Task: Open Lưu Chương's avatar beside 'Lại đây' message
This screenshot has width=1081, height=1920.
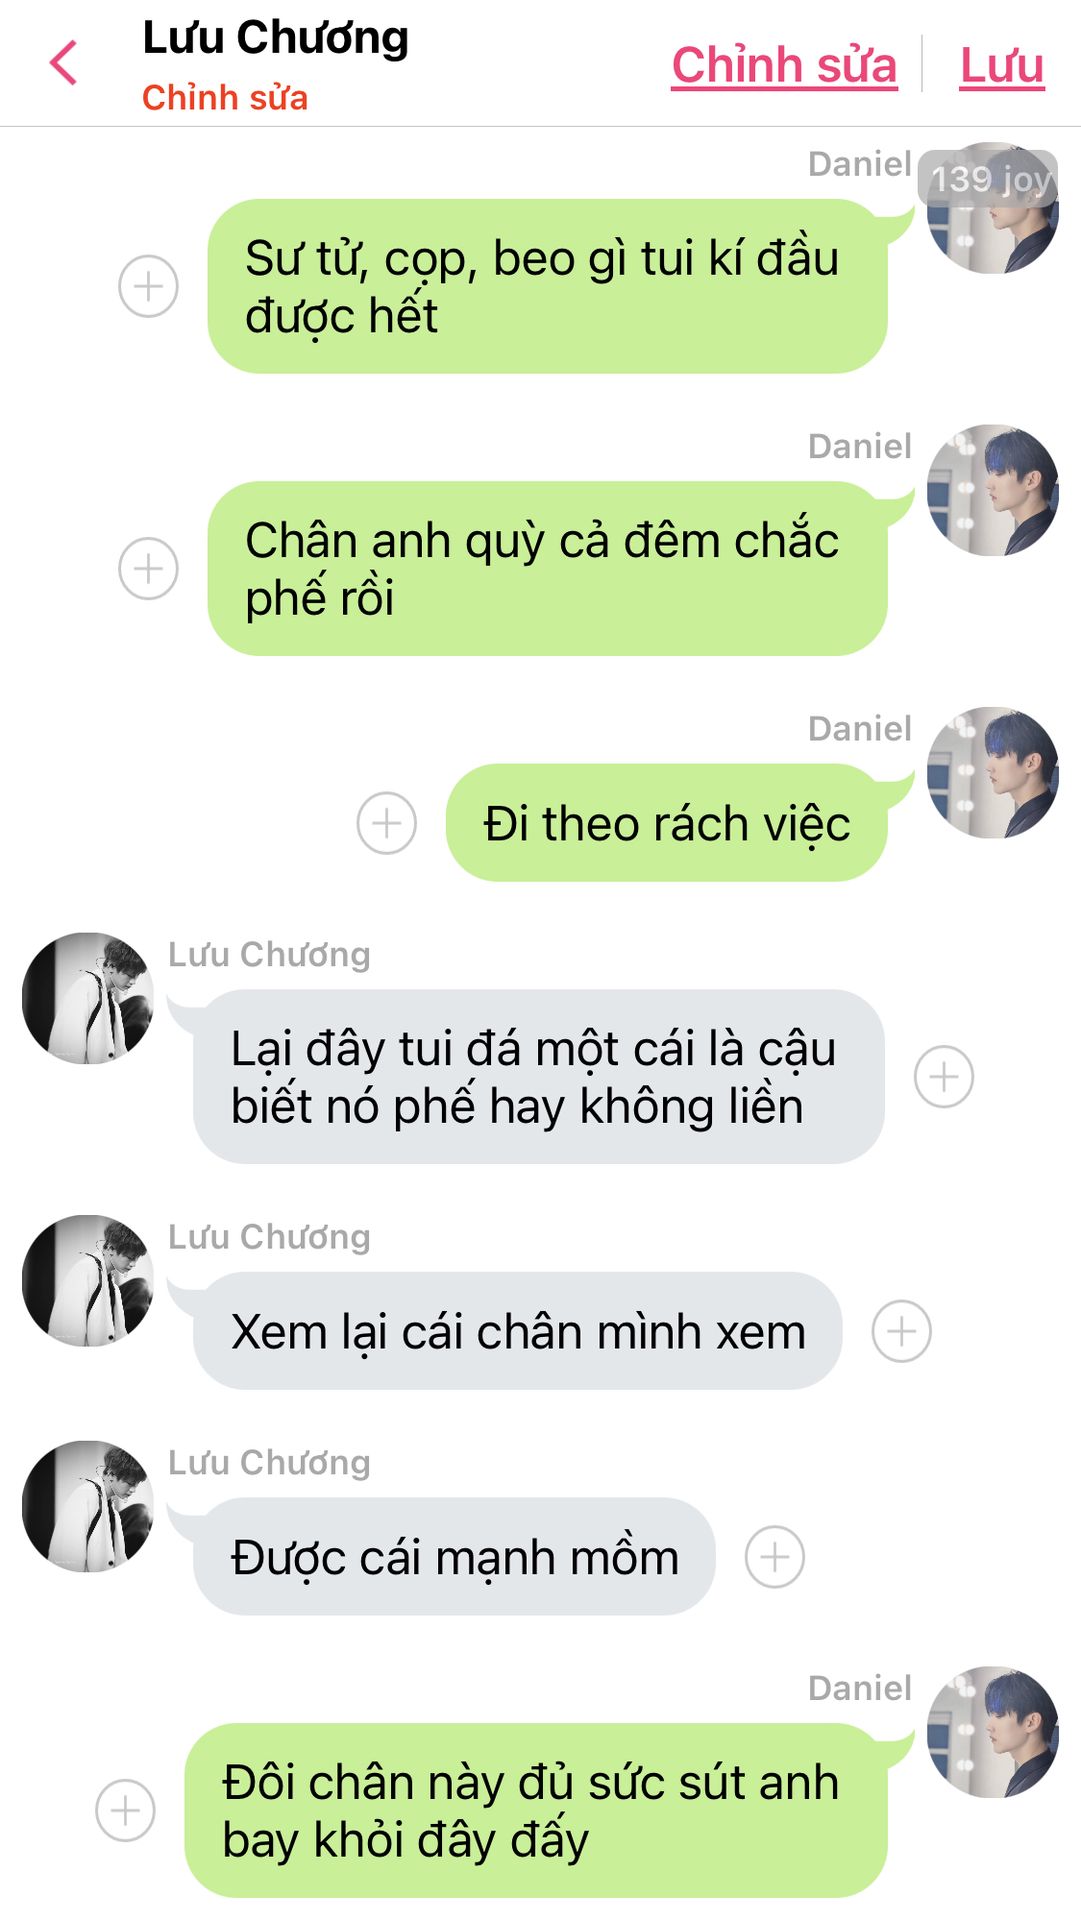Action: pos(88,998)
